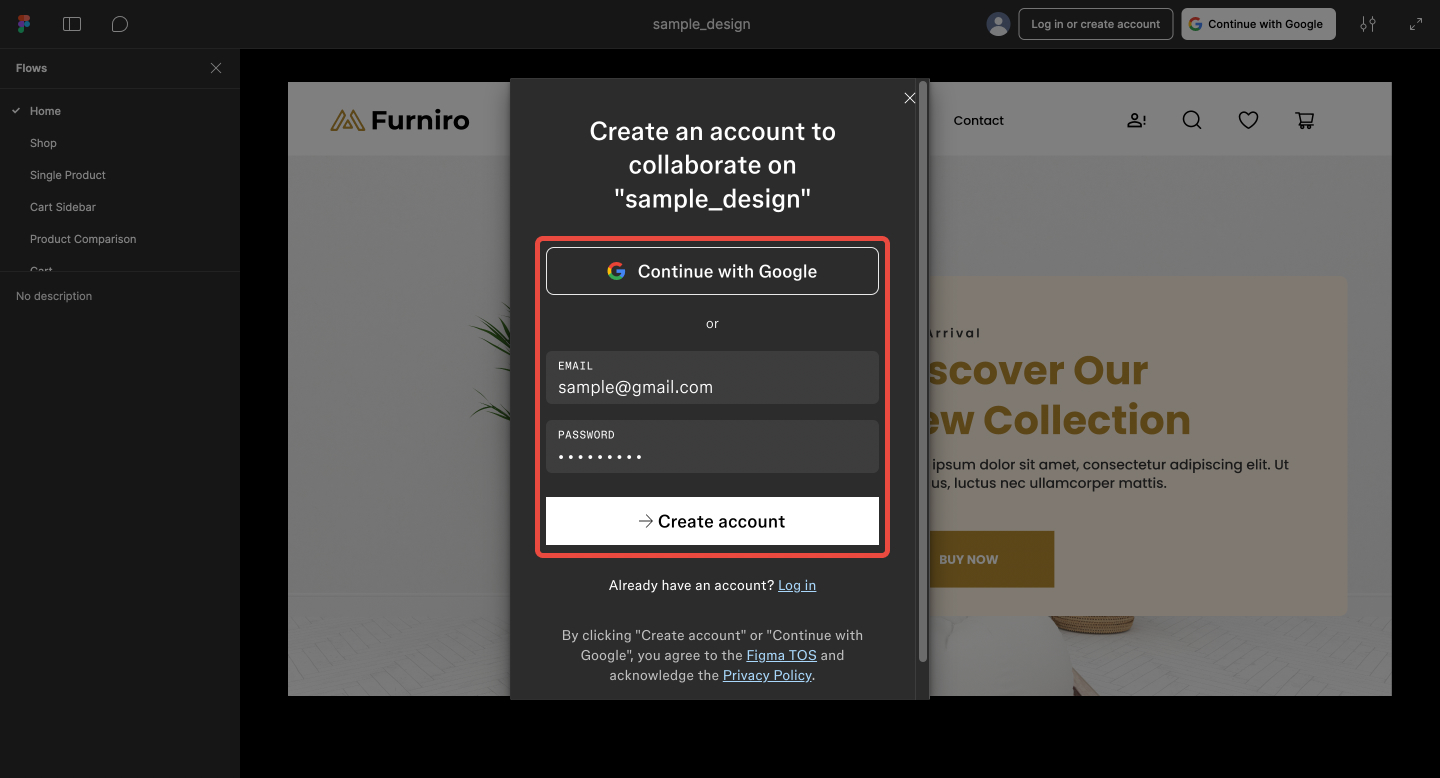This screenshot has height=778, width=1440.
Task: Click the Log in link
Action: point(797,585)
